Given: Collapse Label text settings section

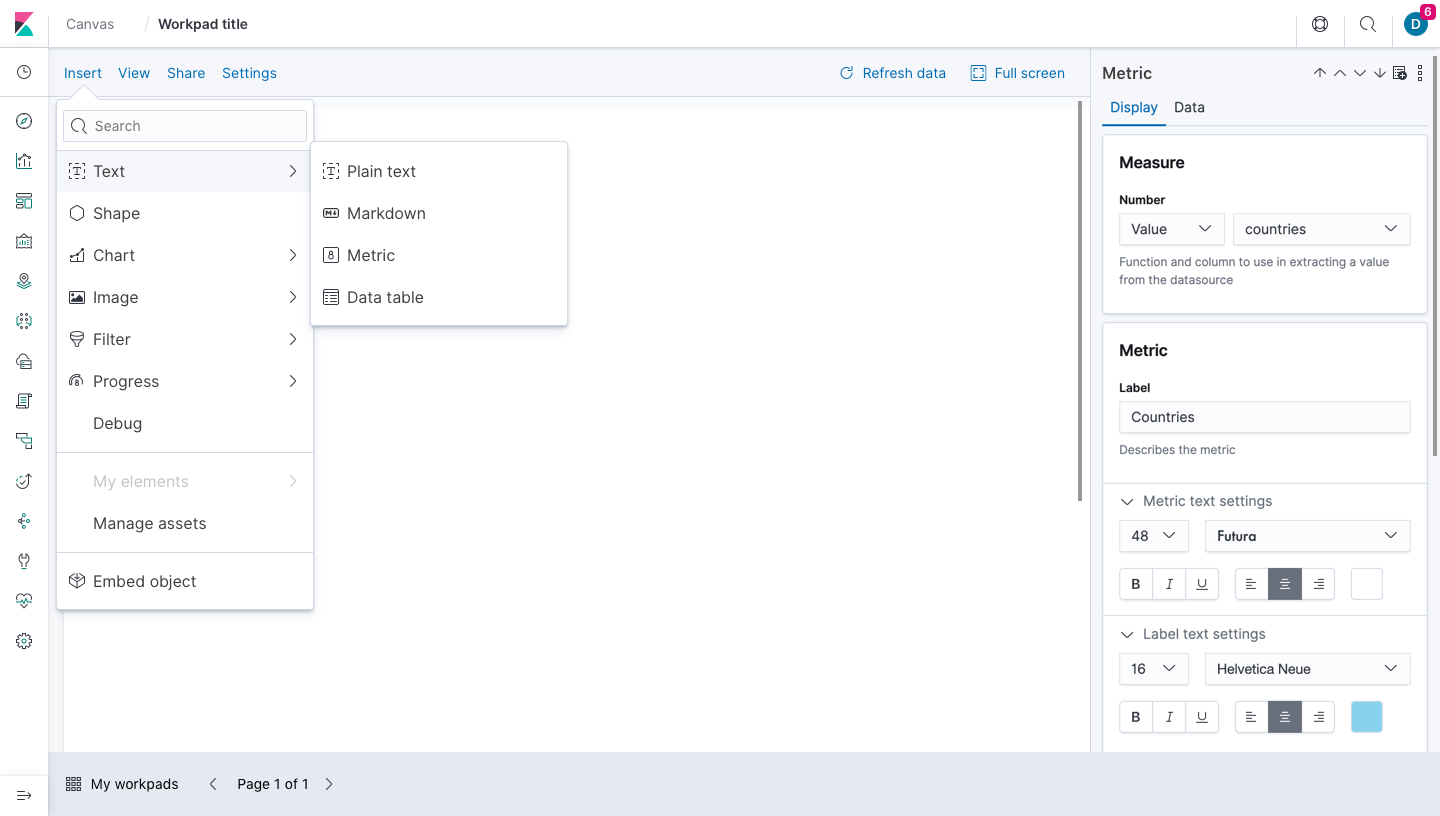Looking at the screenshot, I should coord(1193,634).
